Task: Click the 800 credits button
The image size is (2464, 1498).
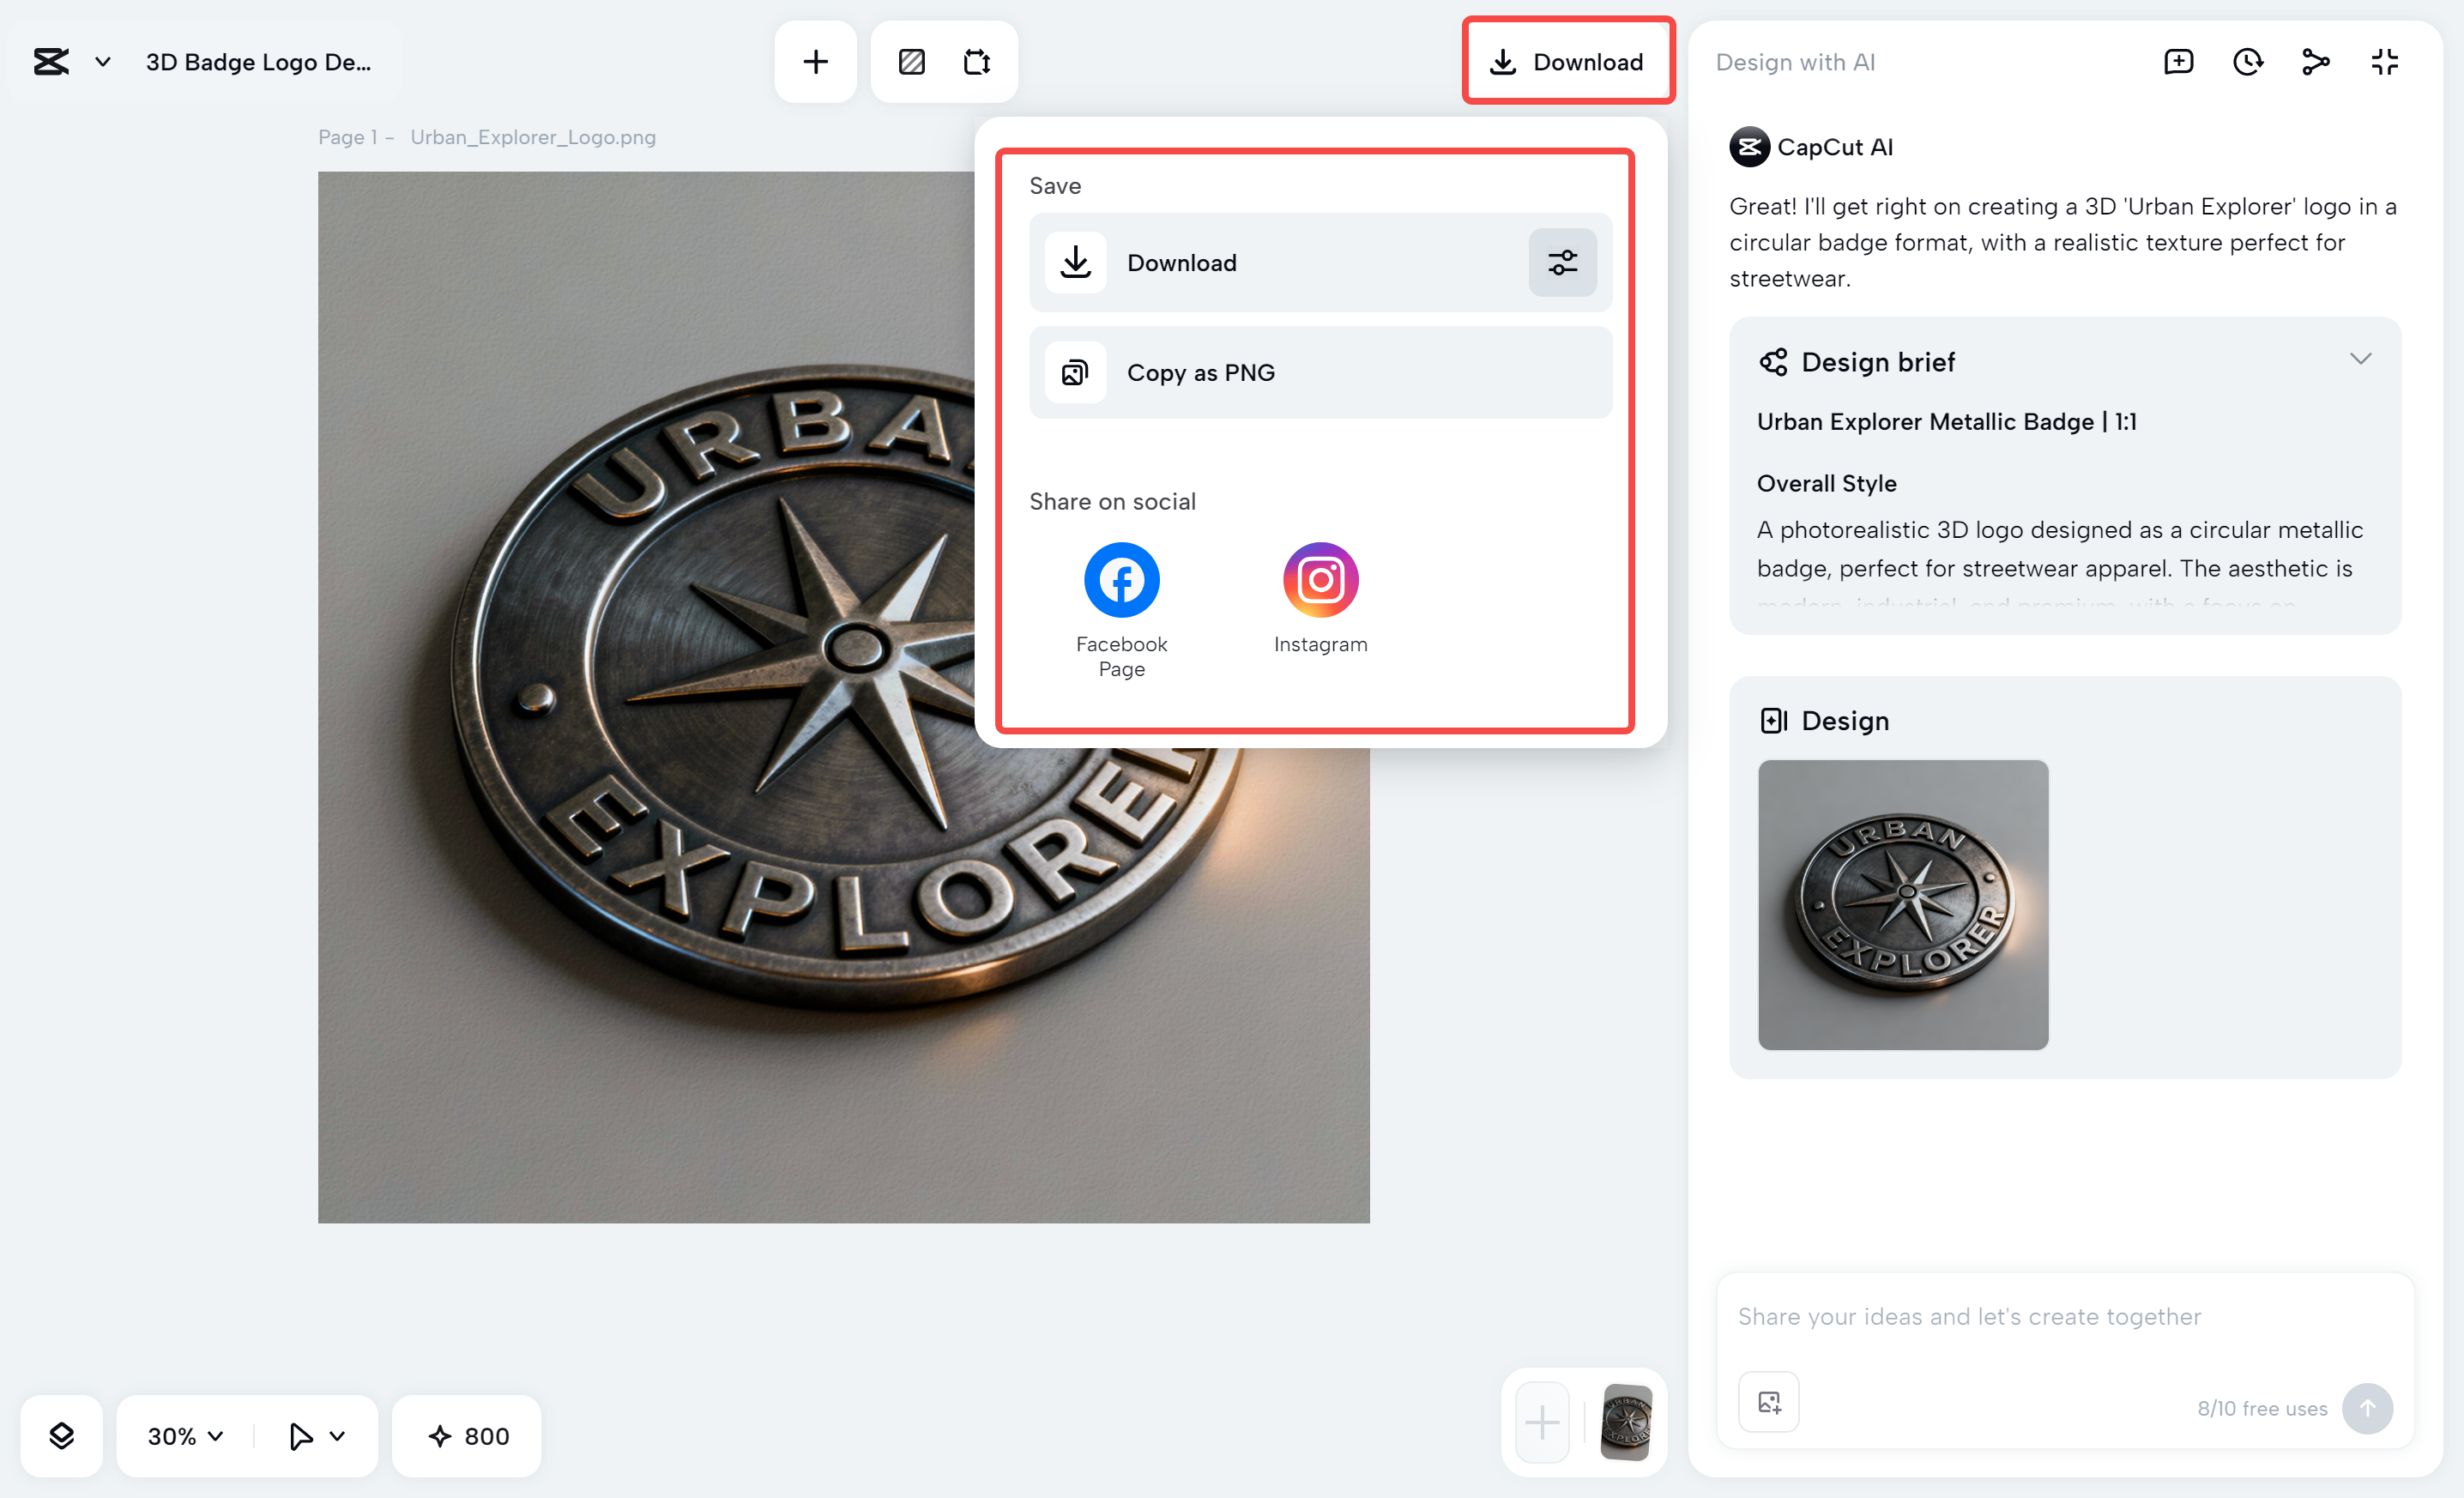Action: (468, 1436)
